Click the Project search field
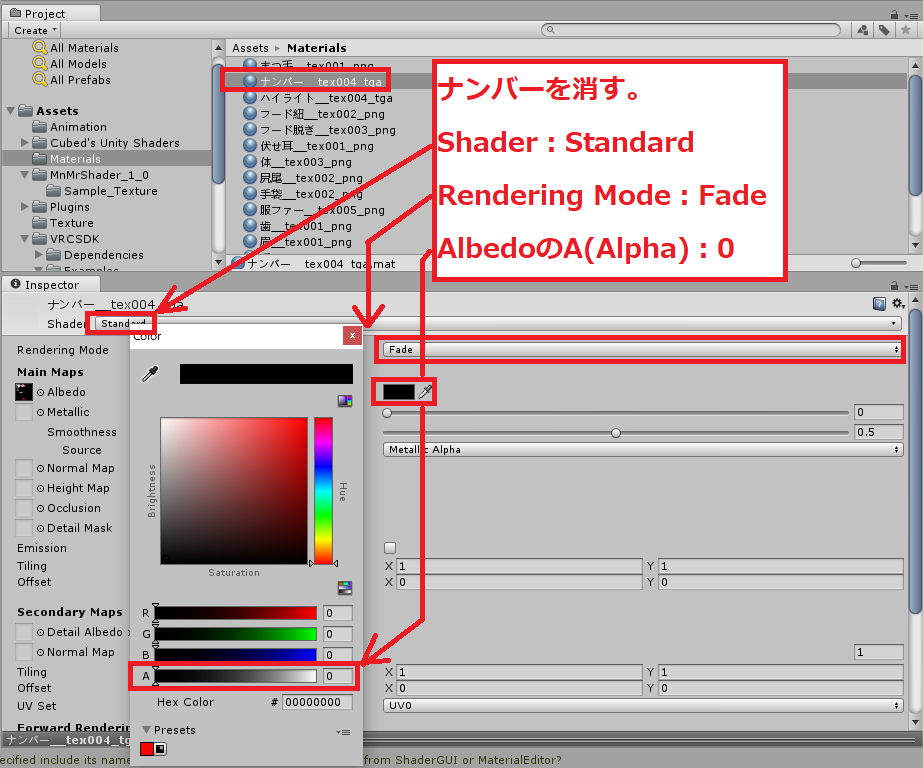923x768 pixels. 690,29
